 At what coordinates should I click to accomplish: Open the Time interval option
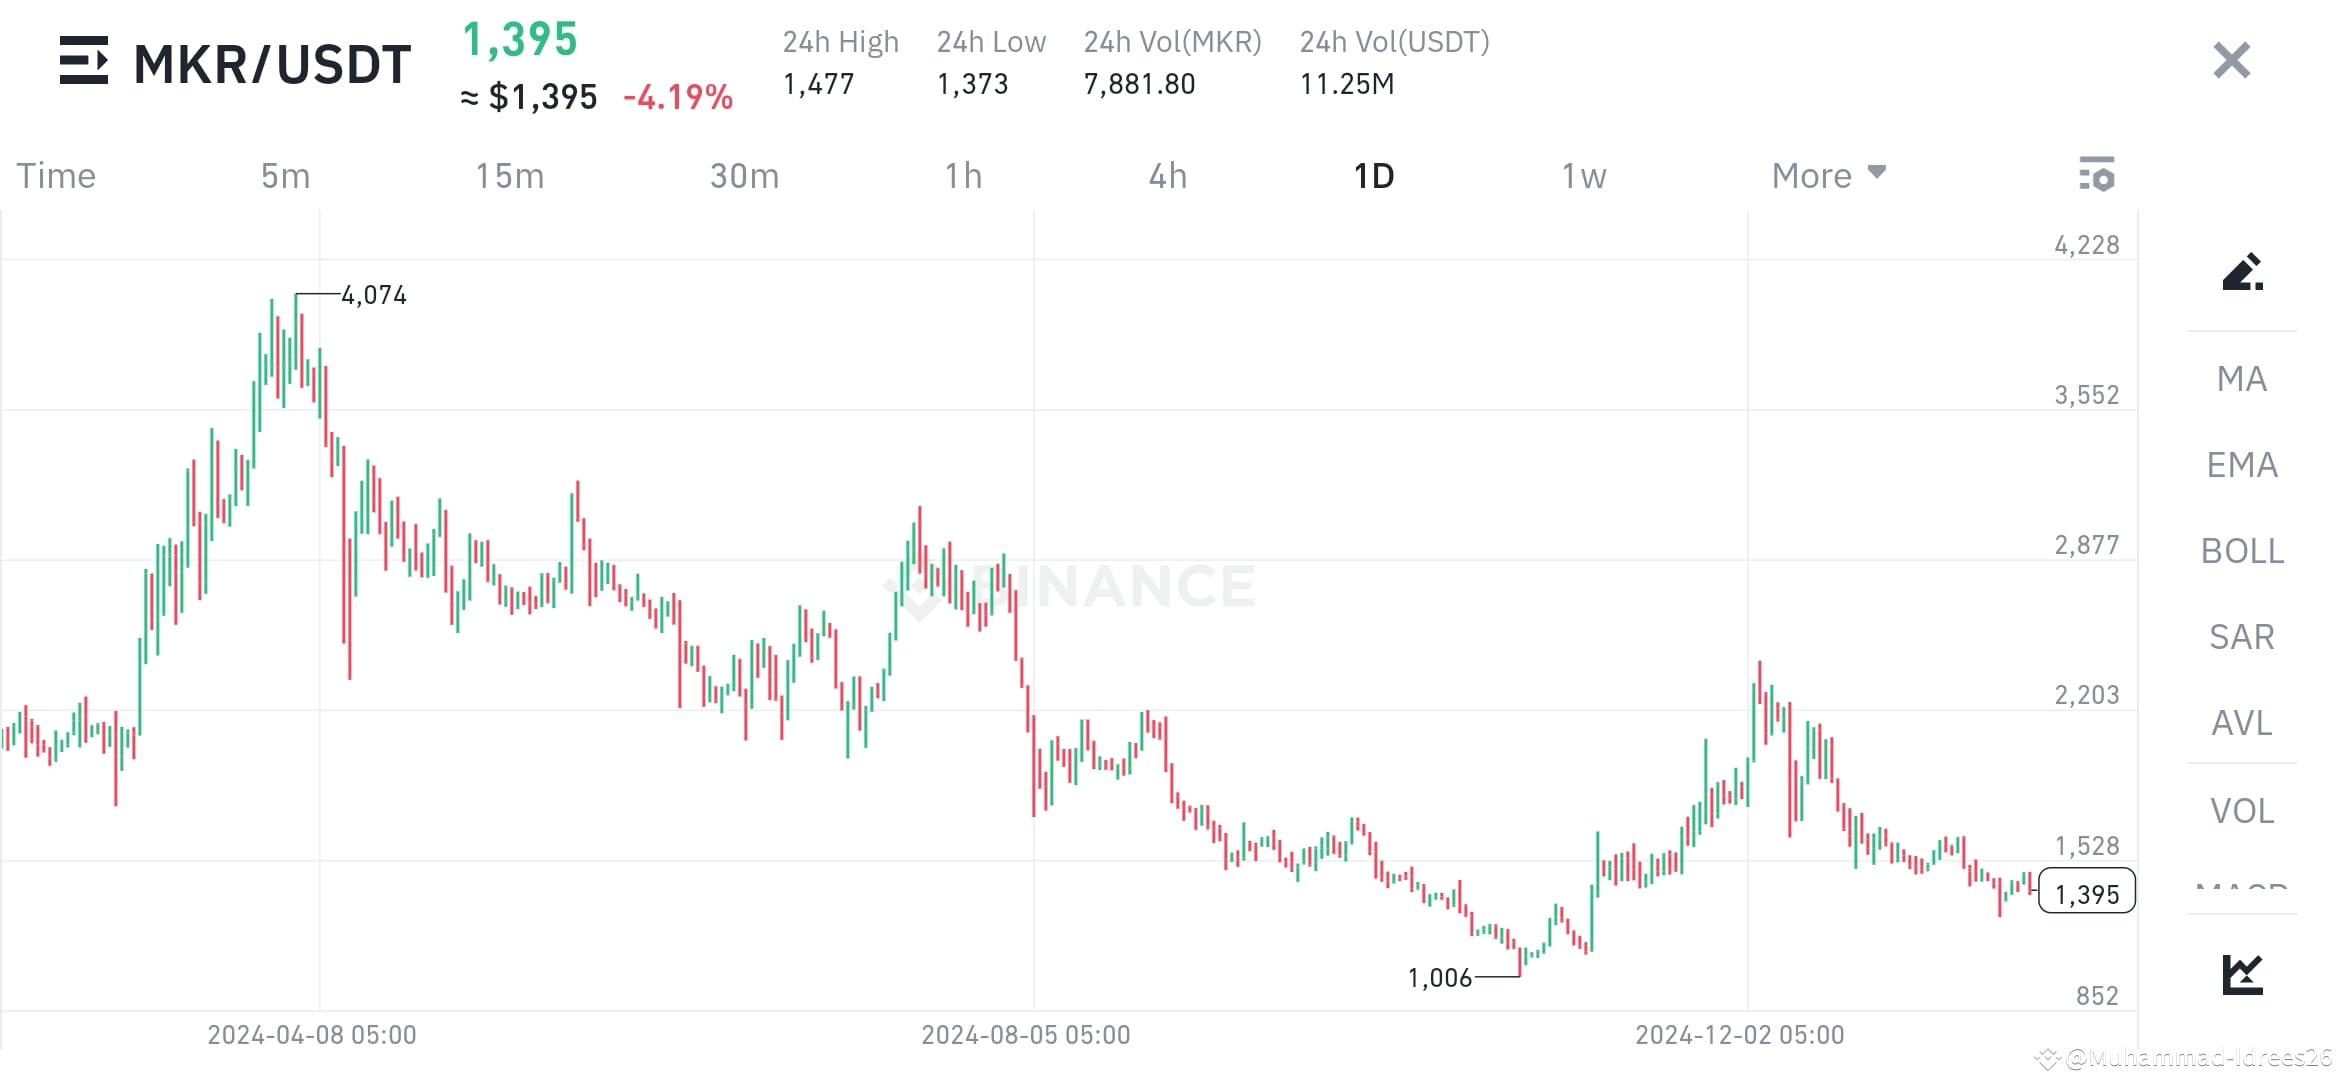(x=55, y=175)
